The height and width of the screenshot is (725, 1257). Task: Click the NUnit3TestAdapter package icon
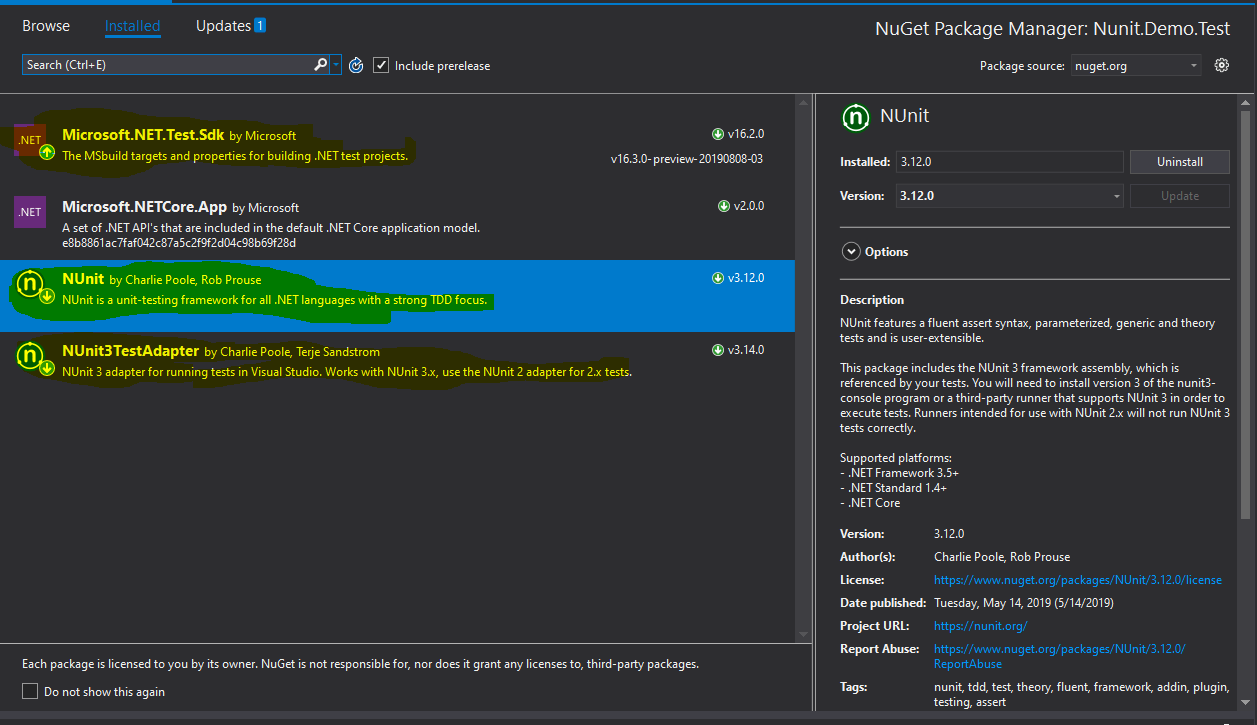coord(31,357)
